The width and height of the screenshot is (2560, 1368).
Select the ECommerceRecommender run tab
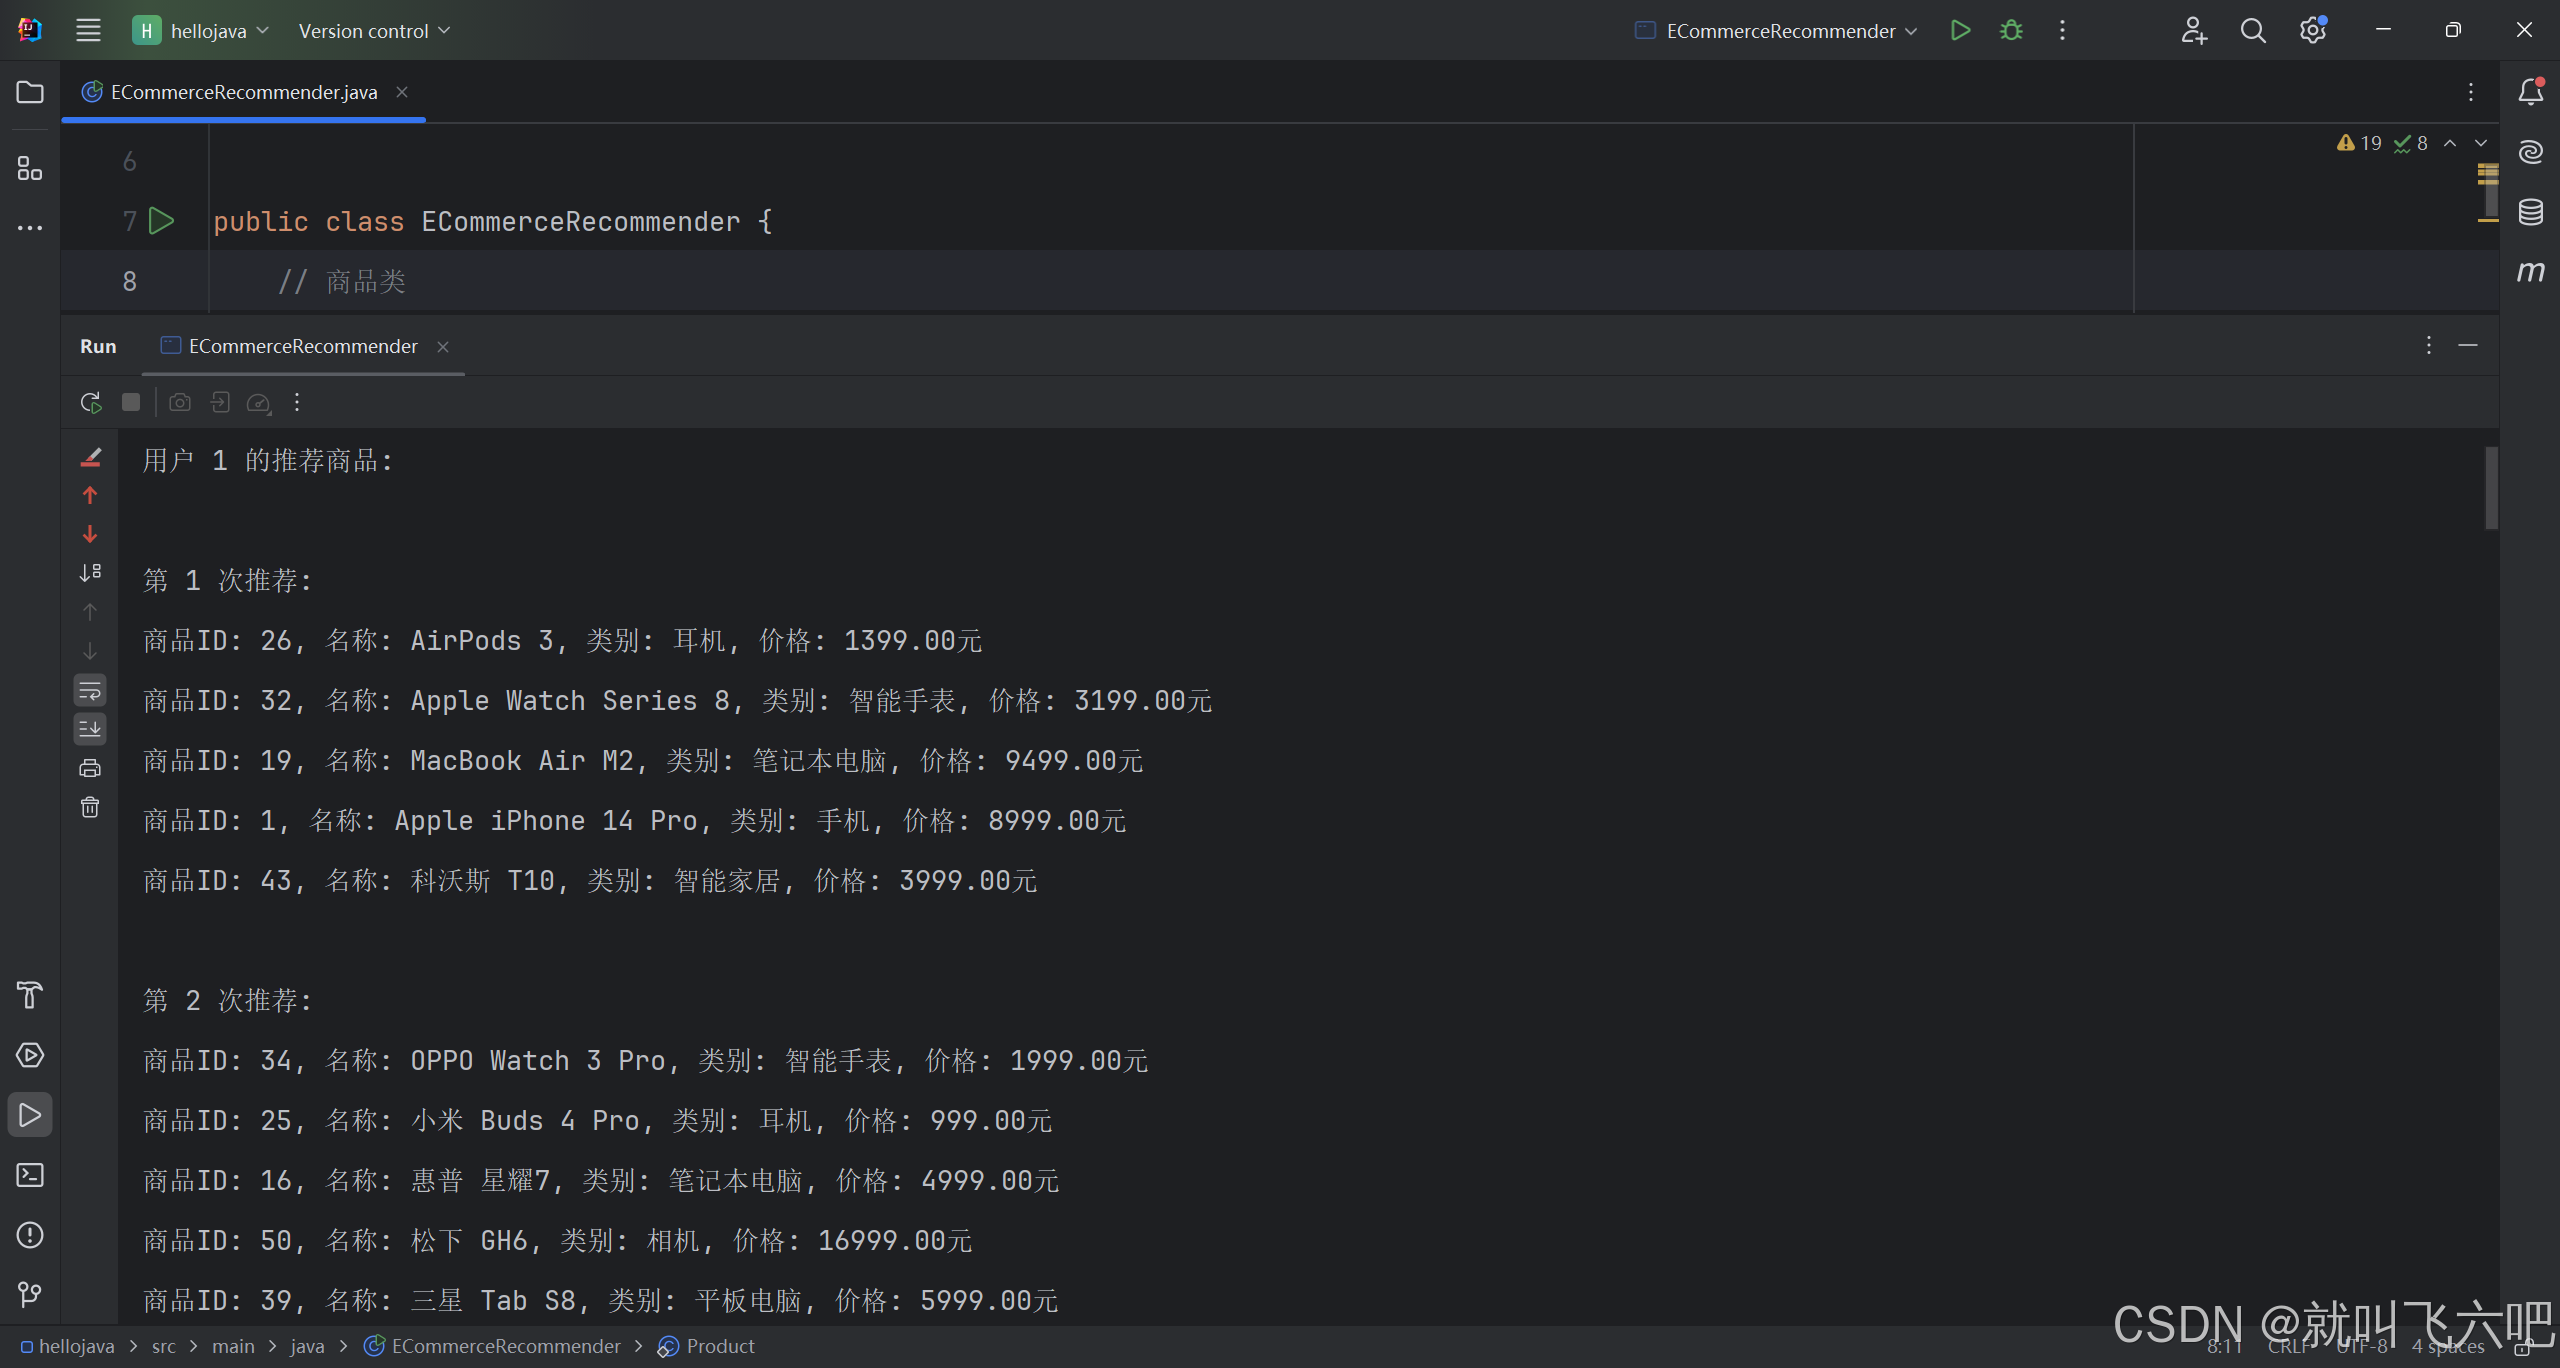pos(302,346)
